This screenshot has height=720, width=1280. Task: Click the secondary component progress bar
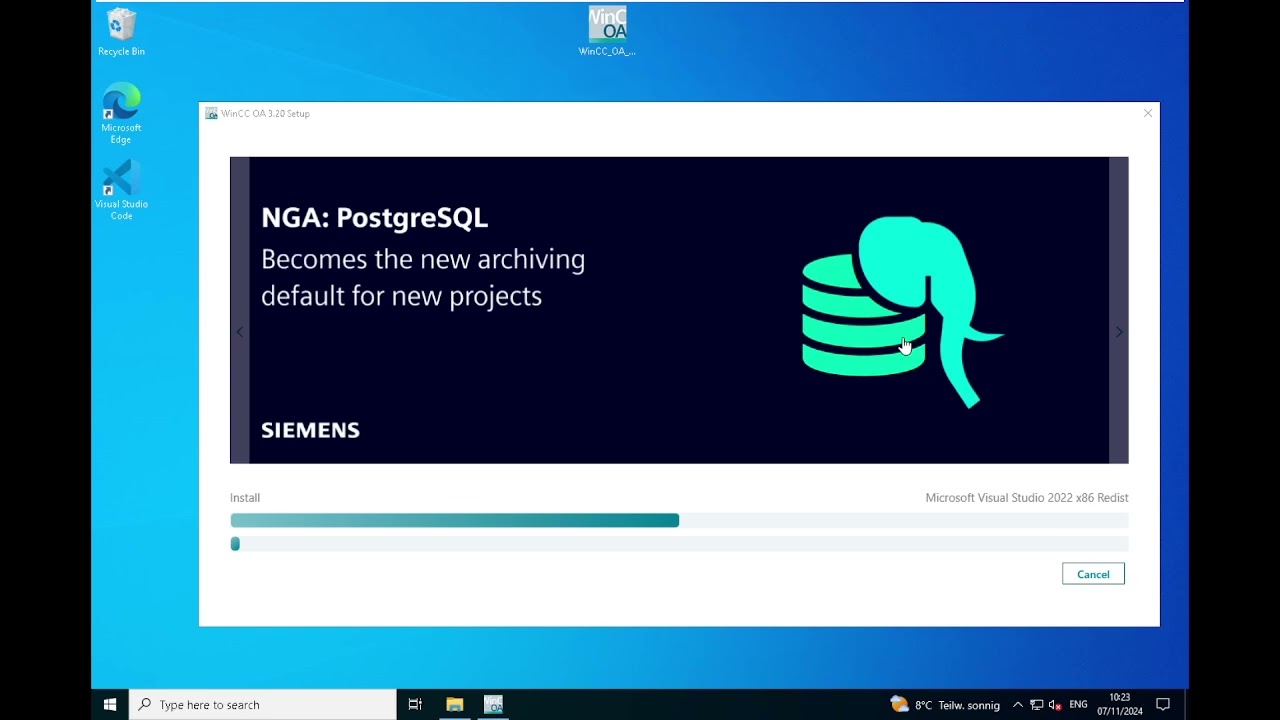coord(679,544)
